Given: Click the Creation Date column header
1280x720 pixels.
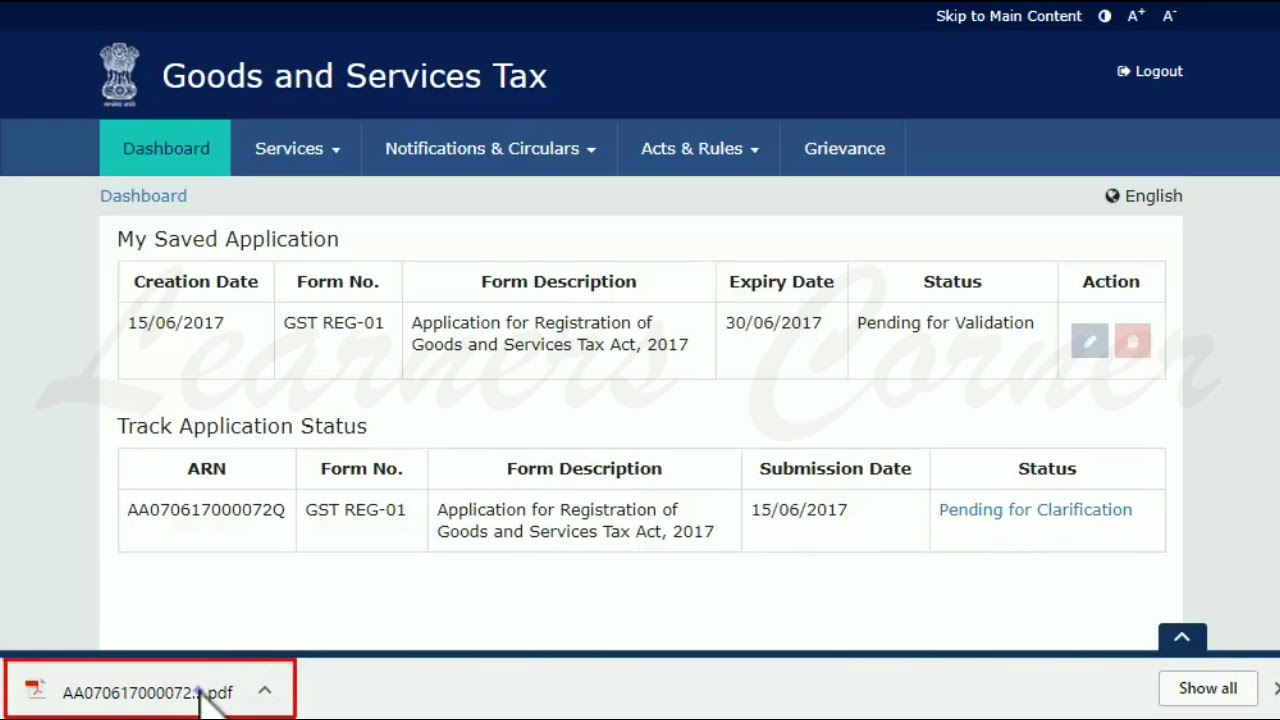Looking at the screenshot, I should tap(196, 282).
